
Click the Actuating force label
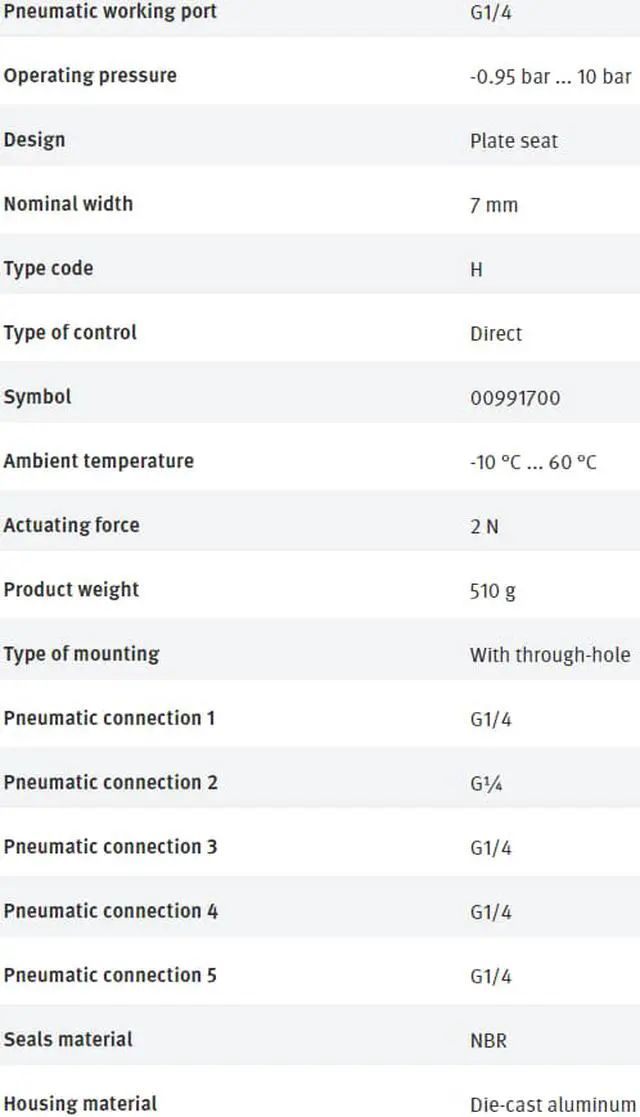tap(71, 525)
